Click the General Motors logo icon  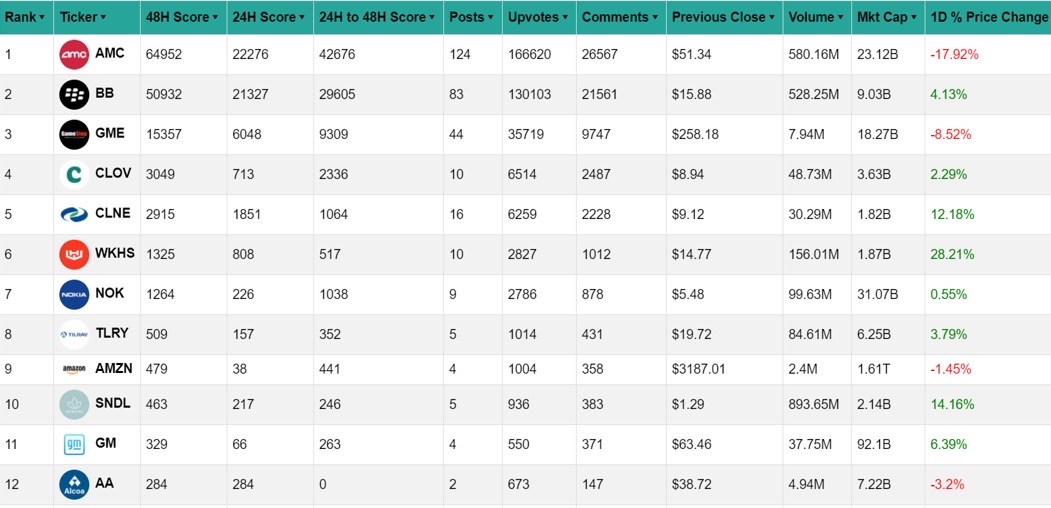[74, 444]
